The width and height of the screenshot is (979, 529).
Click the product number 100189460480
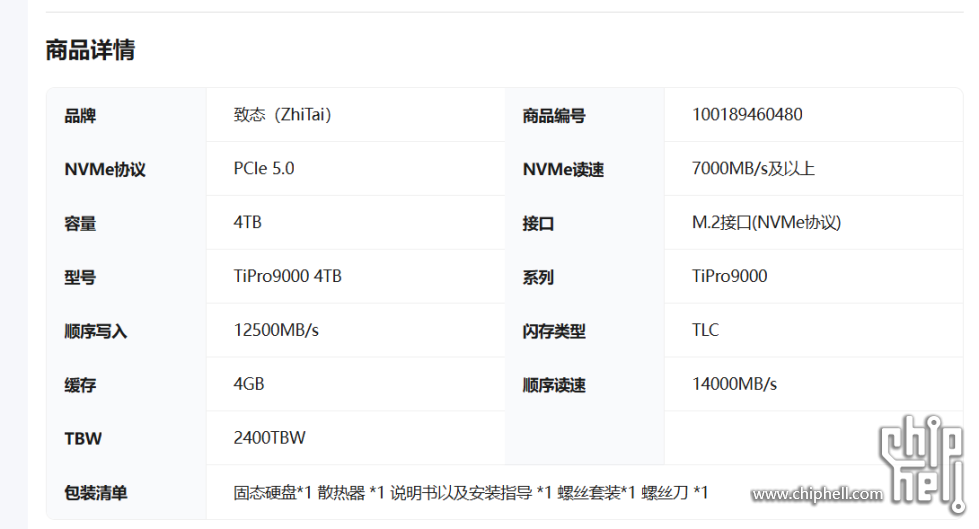747,115
